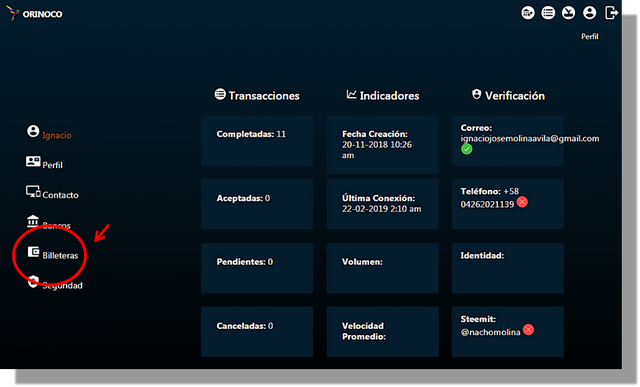This screenshot has height=387, width=640.
Task: Click the ID card icon beside Perfil
Action: [33, 161]
